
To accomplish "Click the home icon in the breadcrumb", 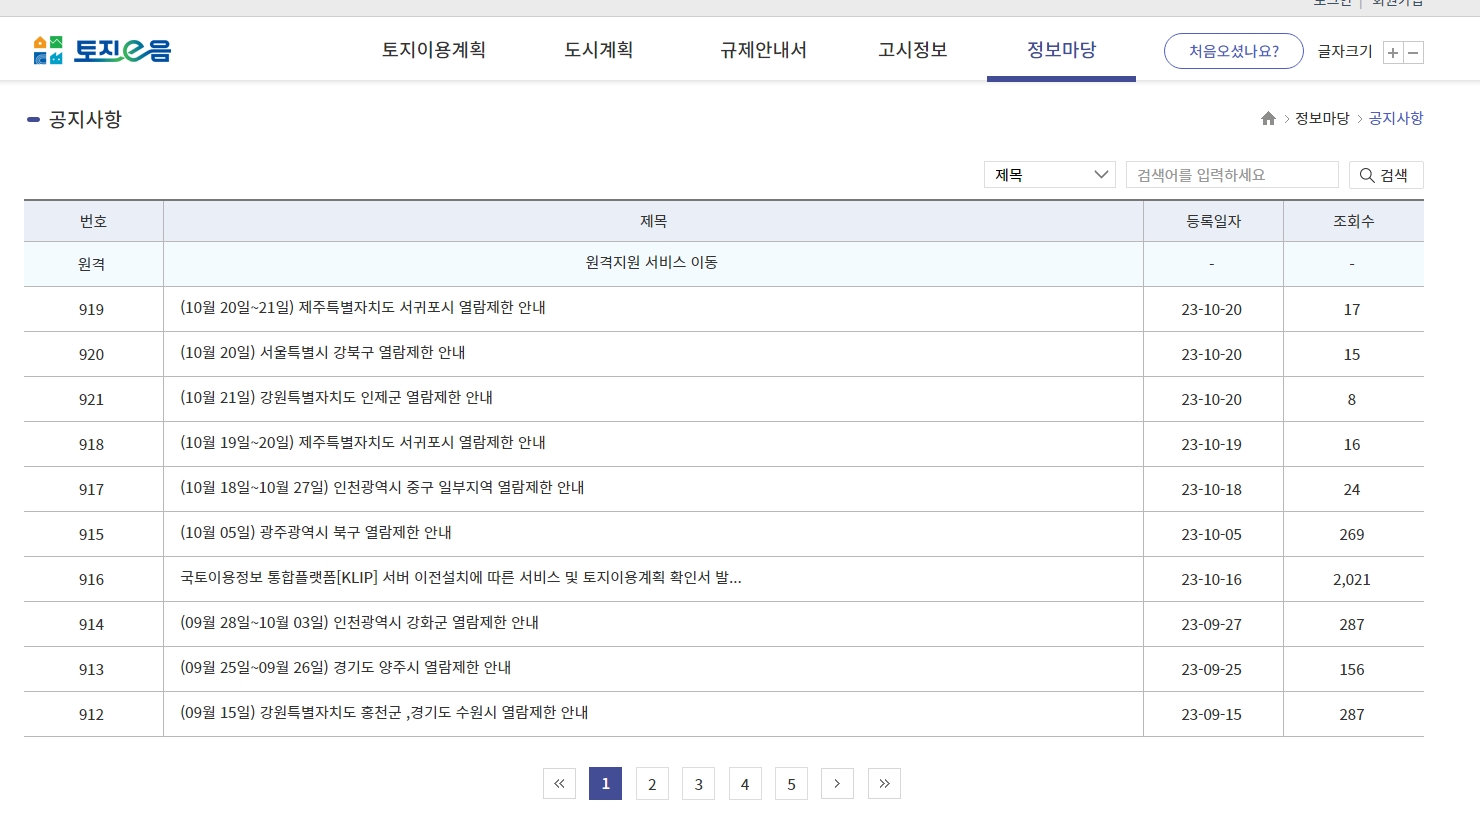I will click(x=1268, y=117).
